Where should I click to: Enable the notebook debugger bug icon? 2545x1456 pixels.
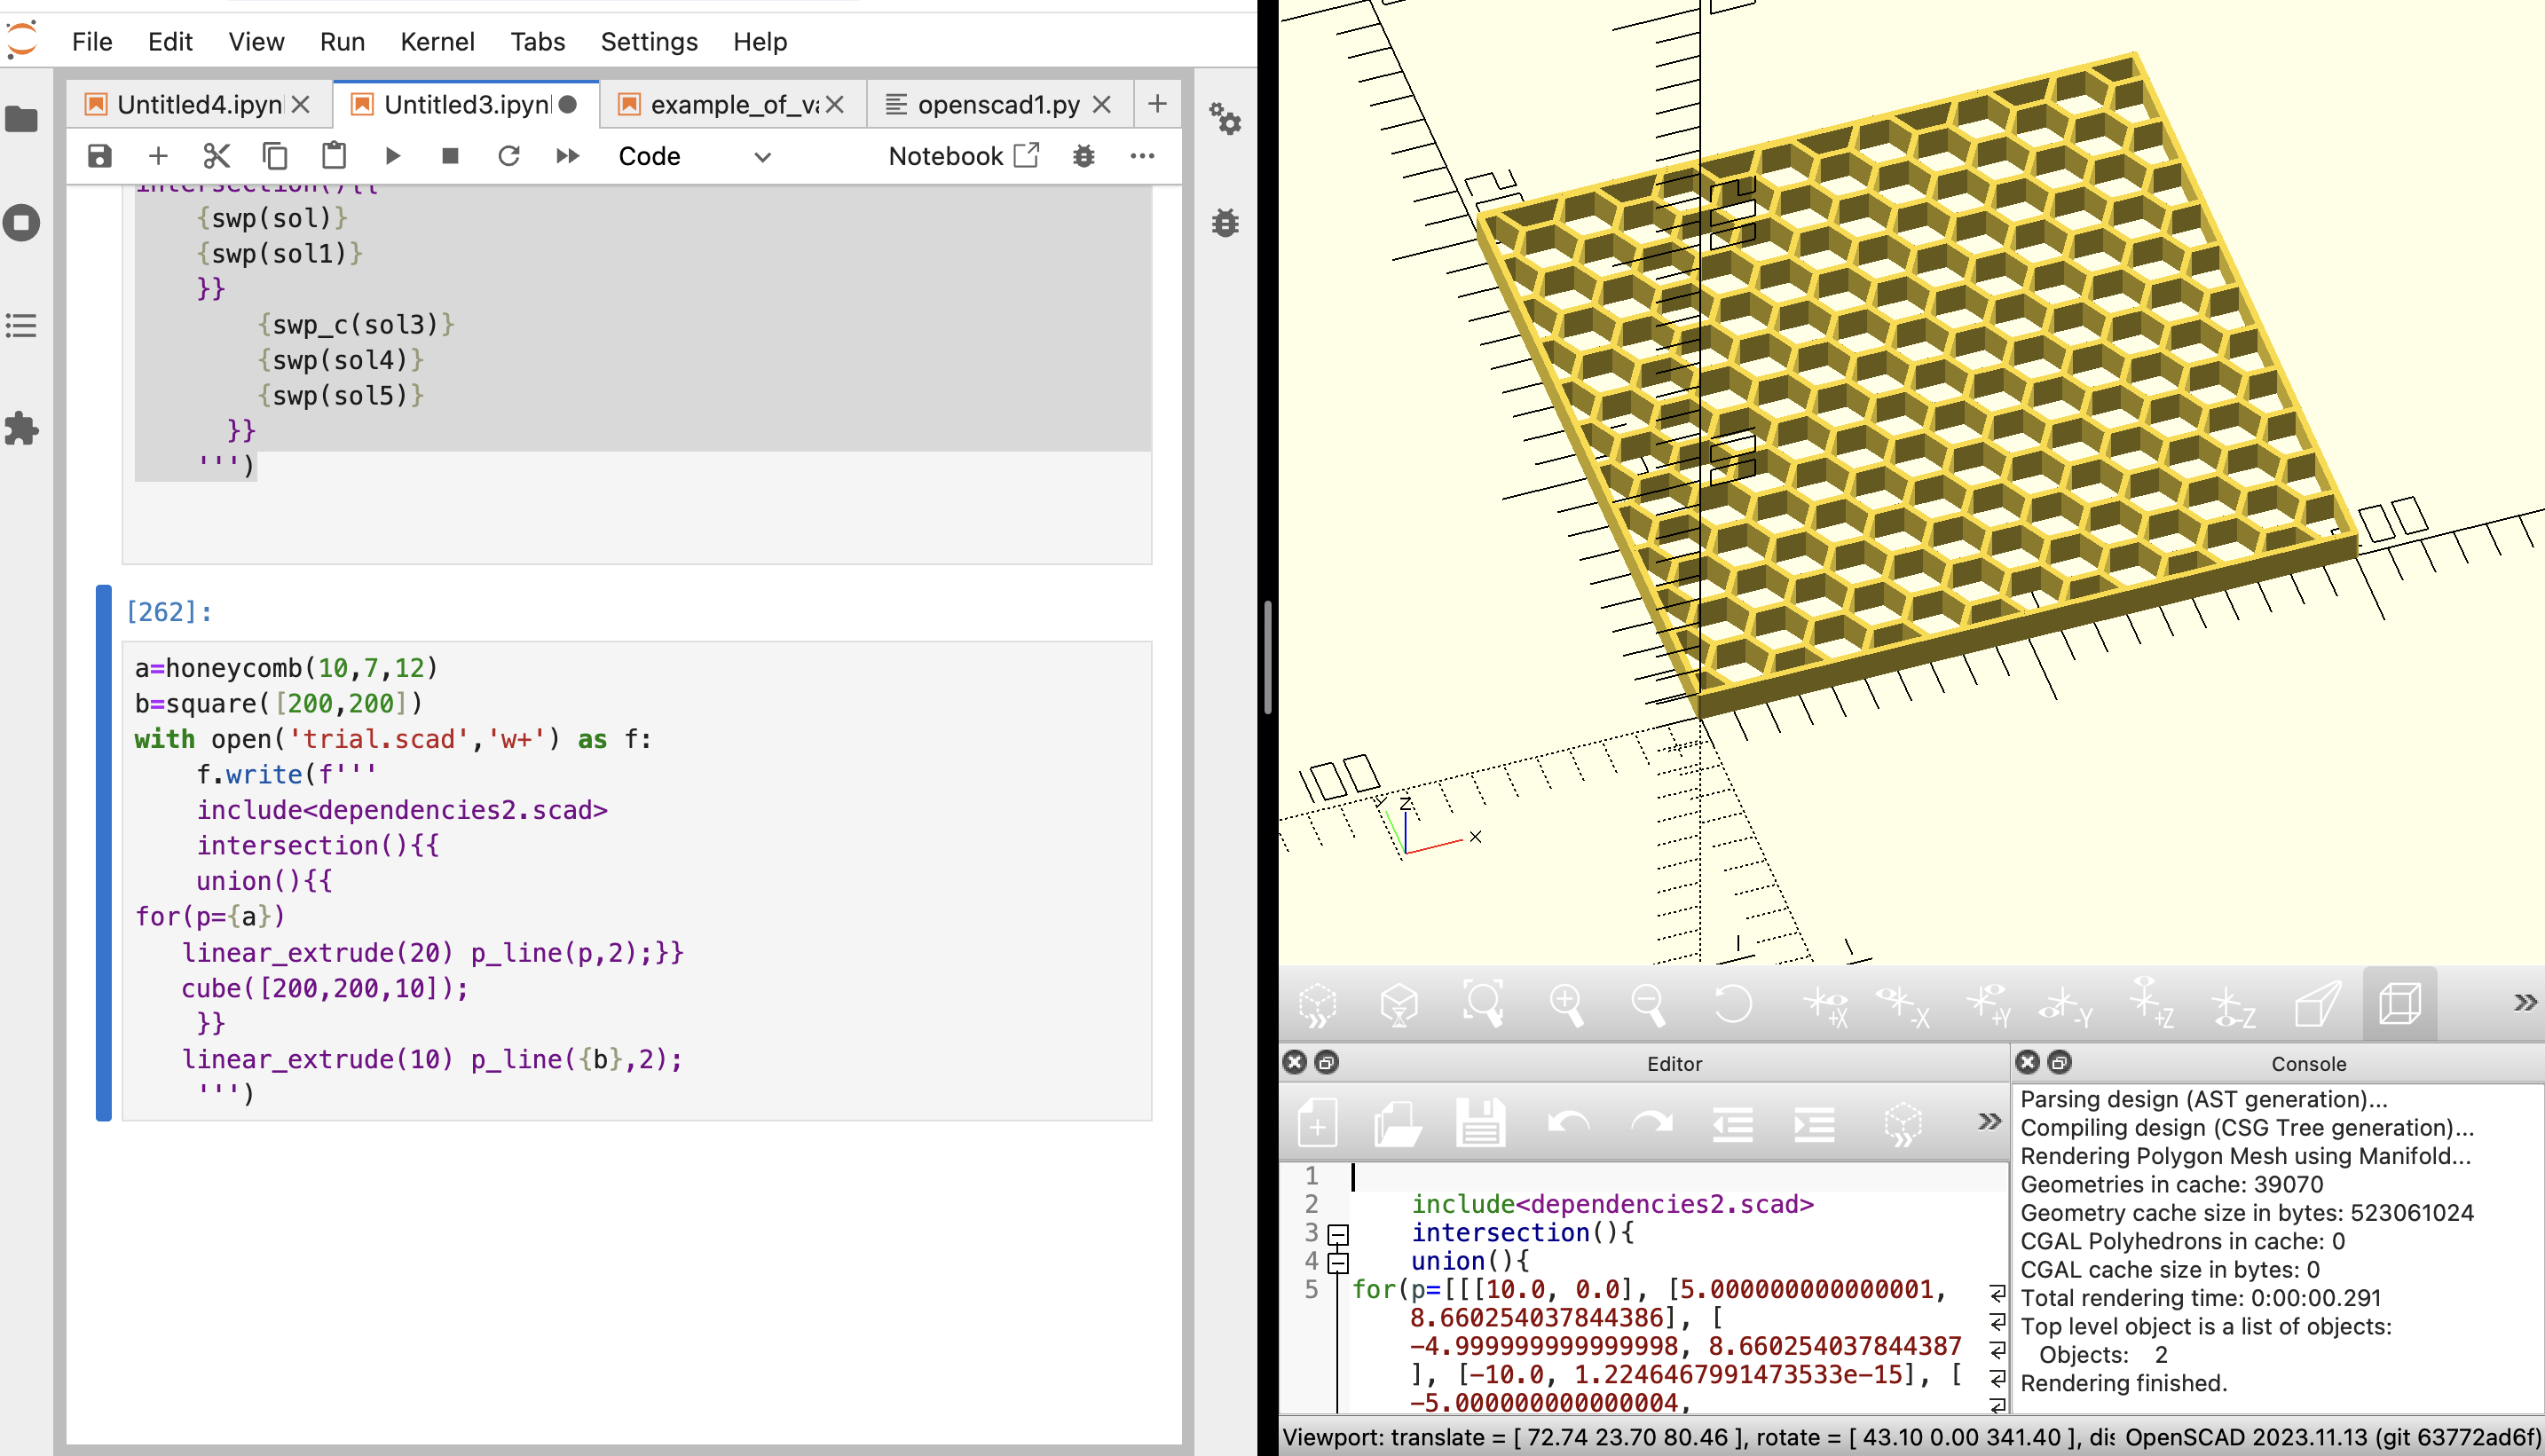tap(1083, 156)
